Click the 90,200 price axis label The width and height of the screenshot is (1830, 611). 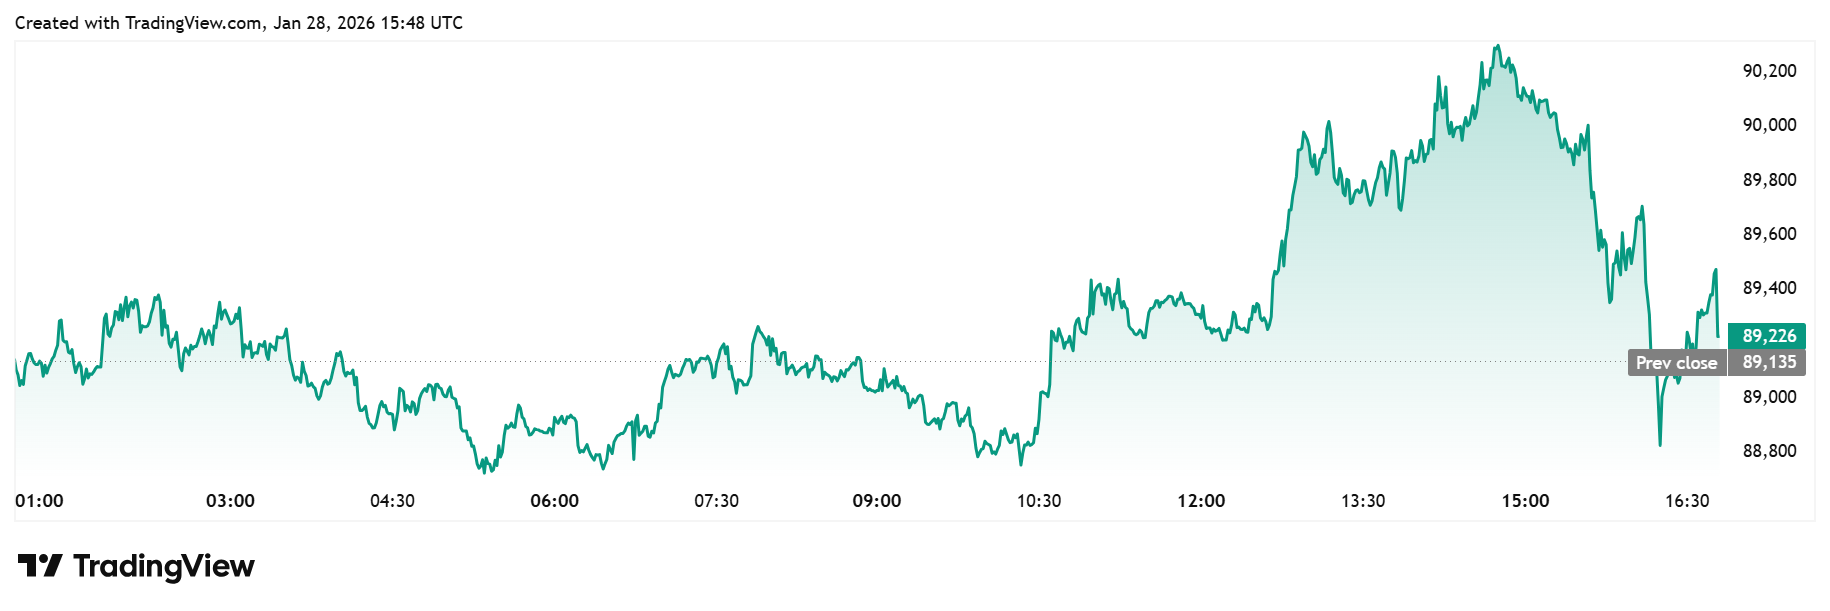(1769, 71)
